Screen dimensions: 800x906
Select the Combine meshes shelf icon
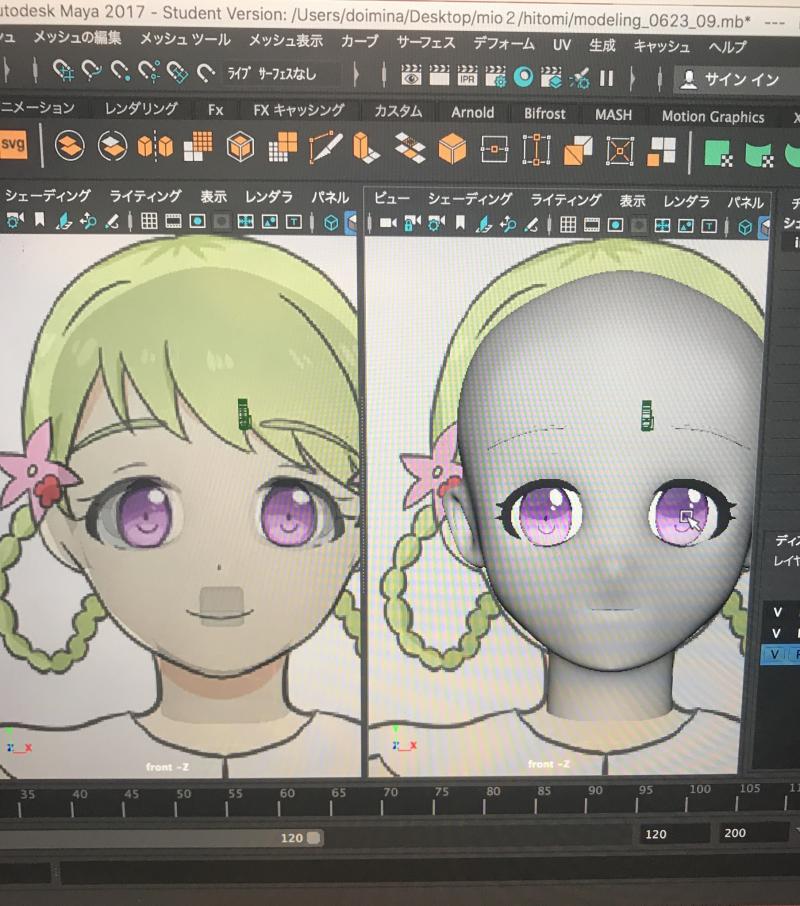(70, 146)
